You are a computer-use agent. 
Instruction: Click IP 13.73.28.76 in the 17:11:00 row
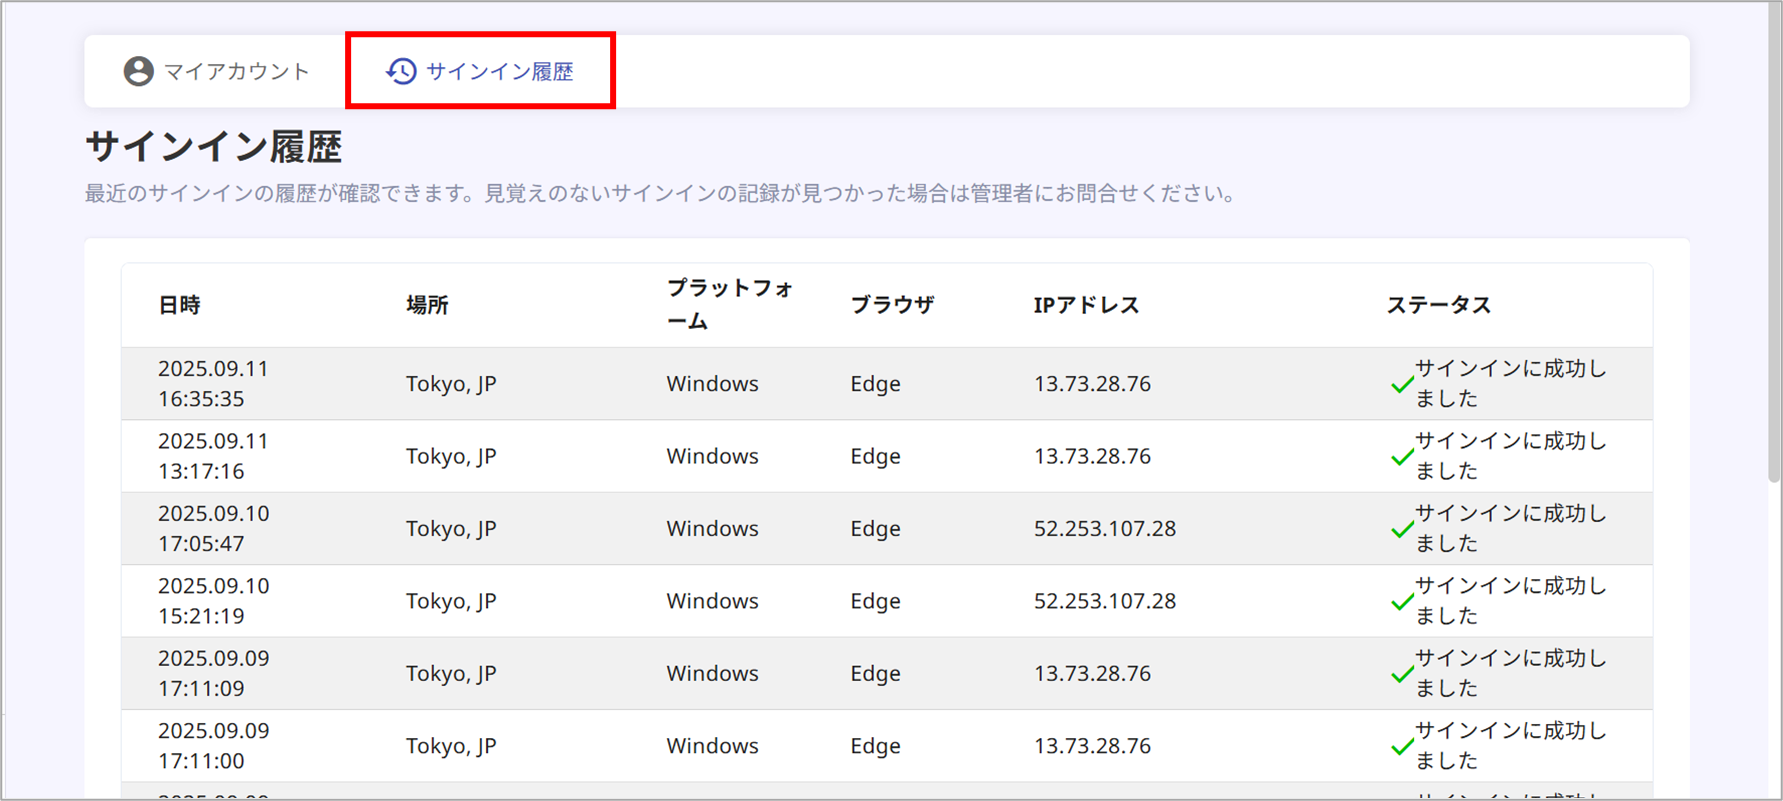tap(1092, 746)
